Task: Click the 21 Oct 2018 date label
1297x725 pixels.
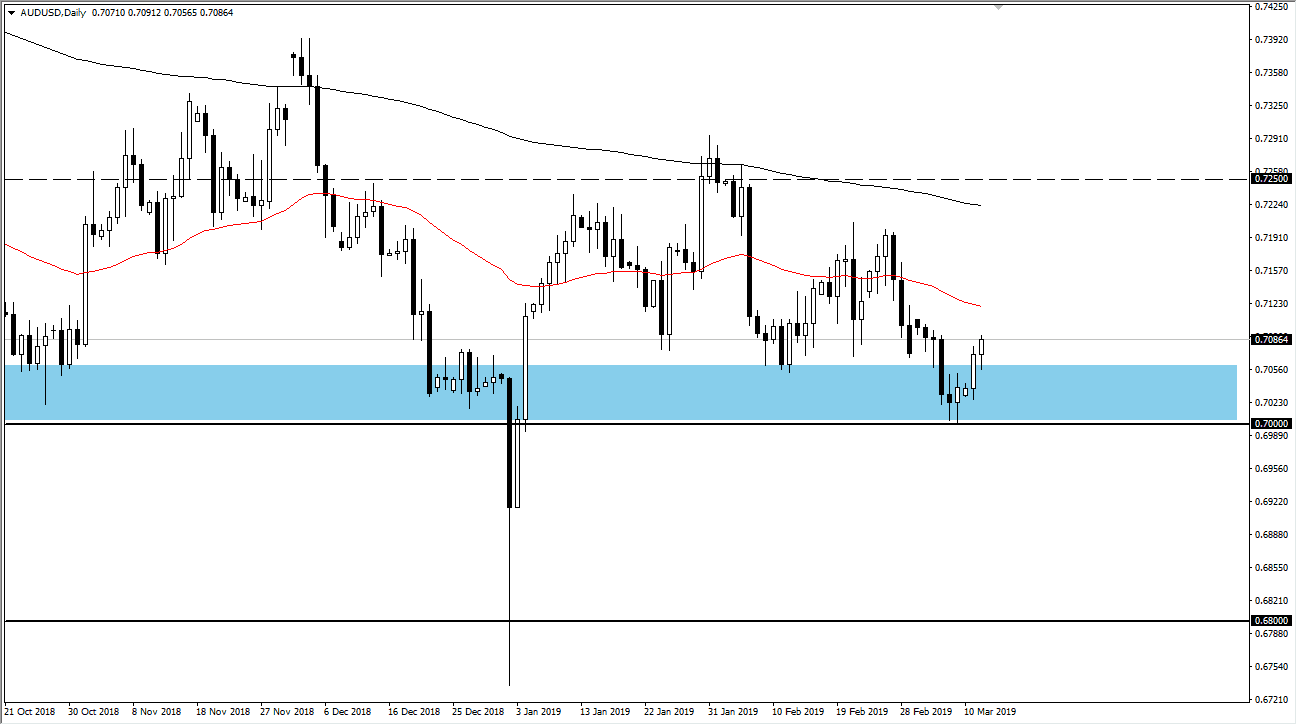Action: pos(30,711)
